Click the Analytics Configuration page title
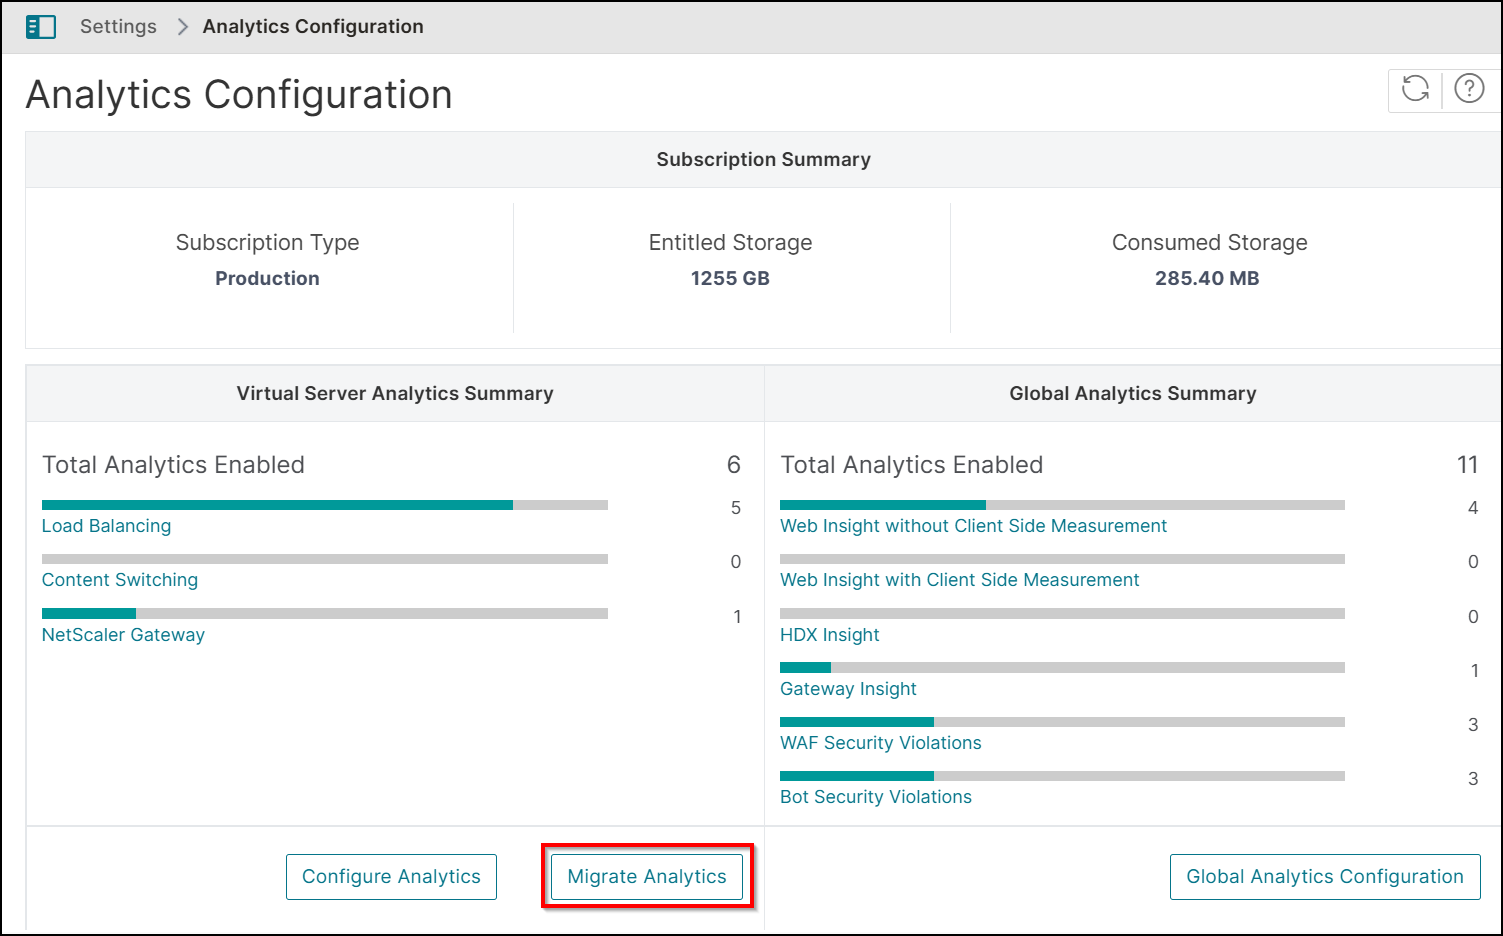Screen dimensions: 1503x936 pyautogui.click(x=239, y=95)
